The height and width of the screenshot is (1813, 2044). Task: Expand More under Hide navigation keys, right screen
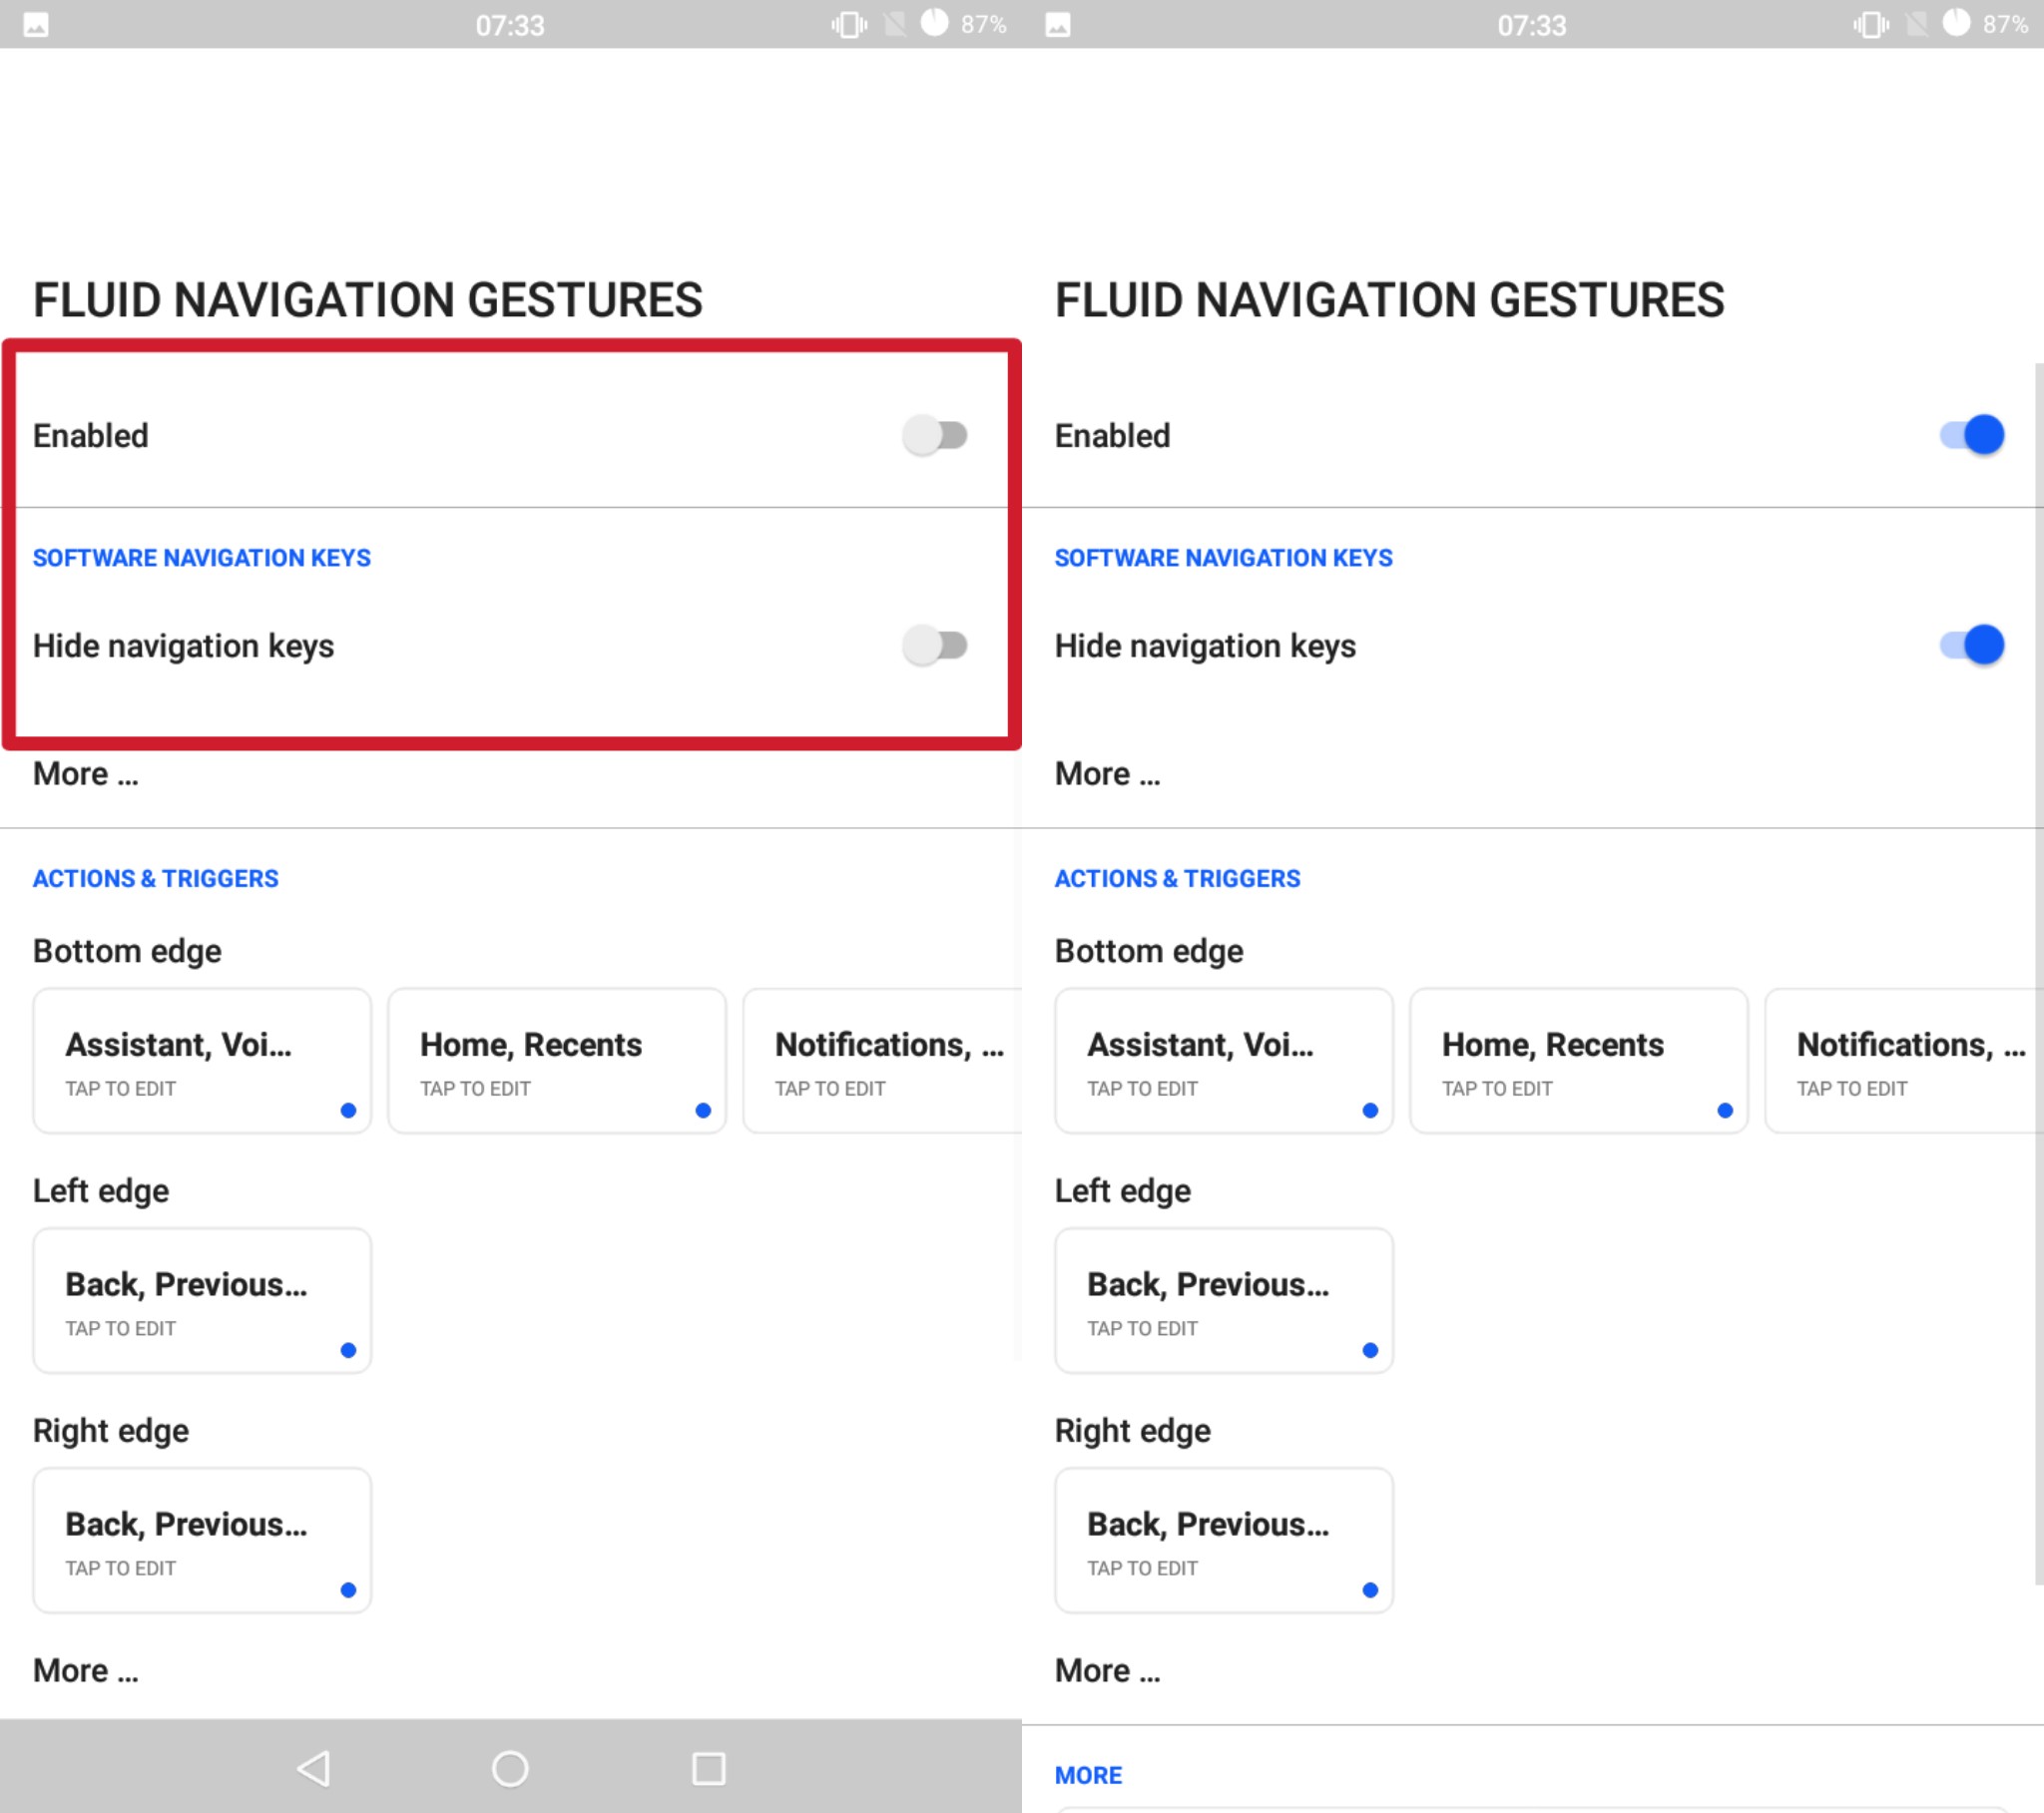1108,773
